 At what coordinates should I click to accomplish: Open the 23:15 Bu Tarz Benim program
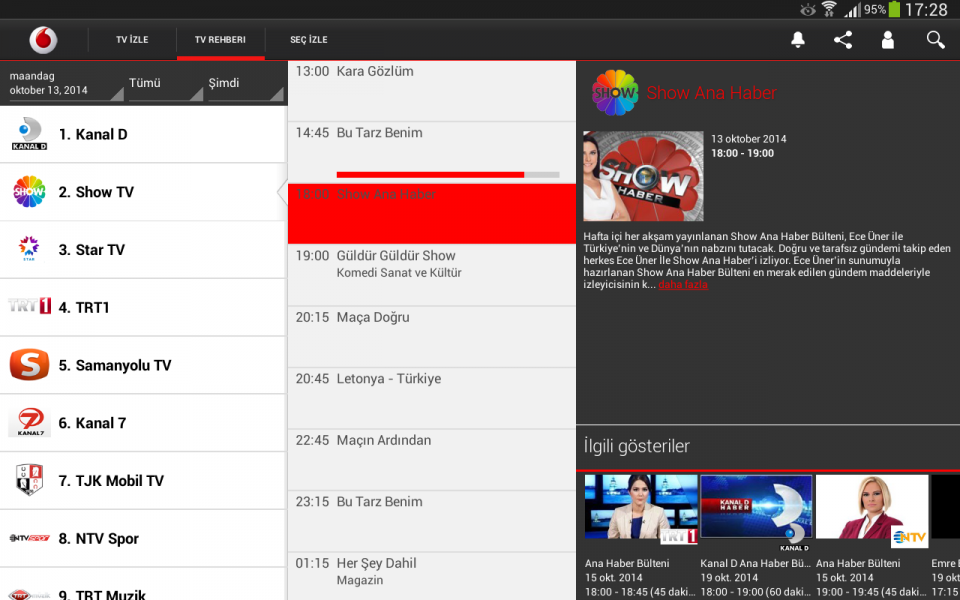click(x=432, y=521)
